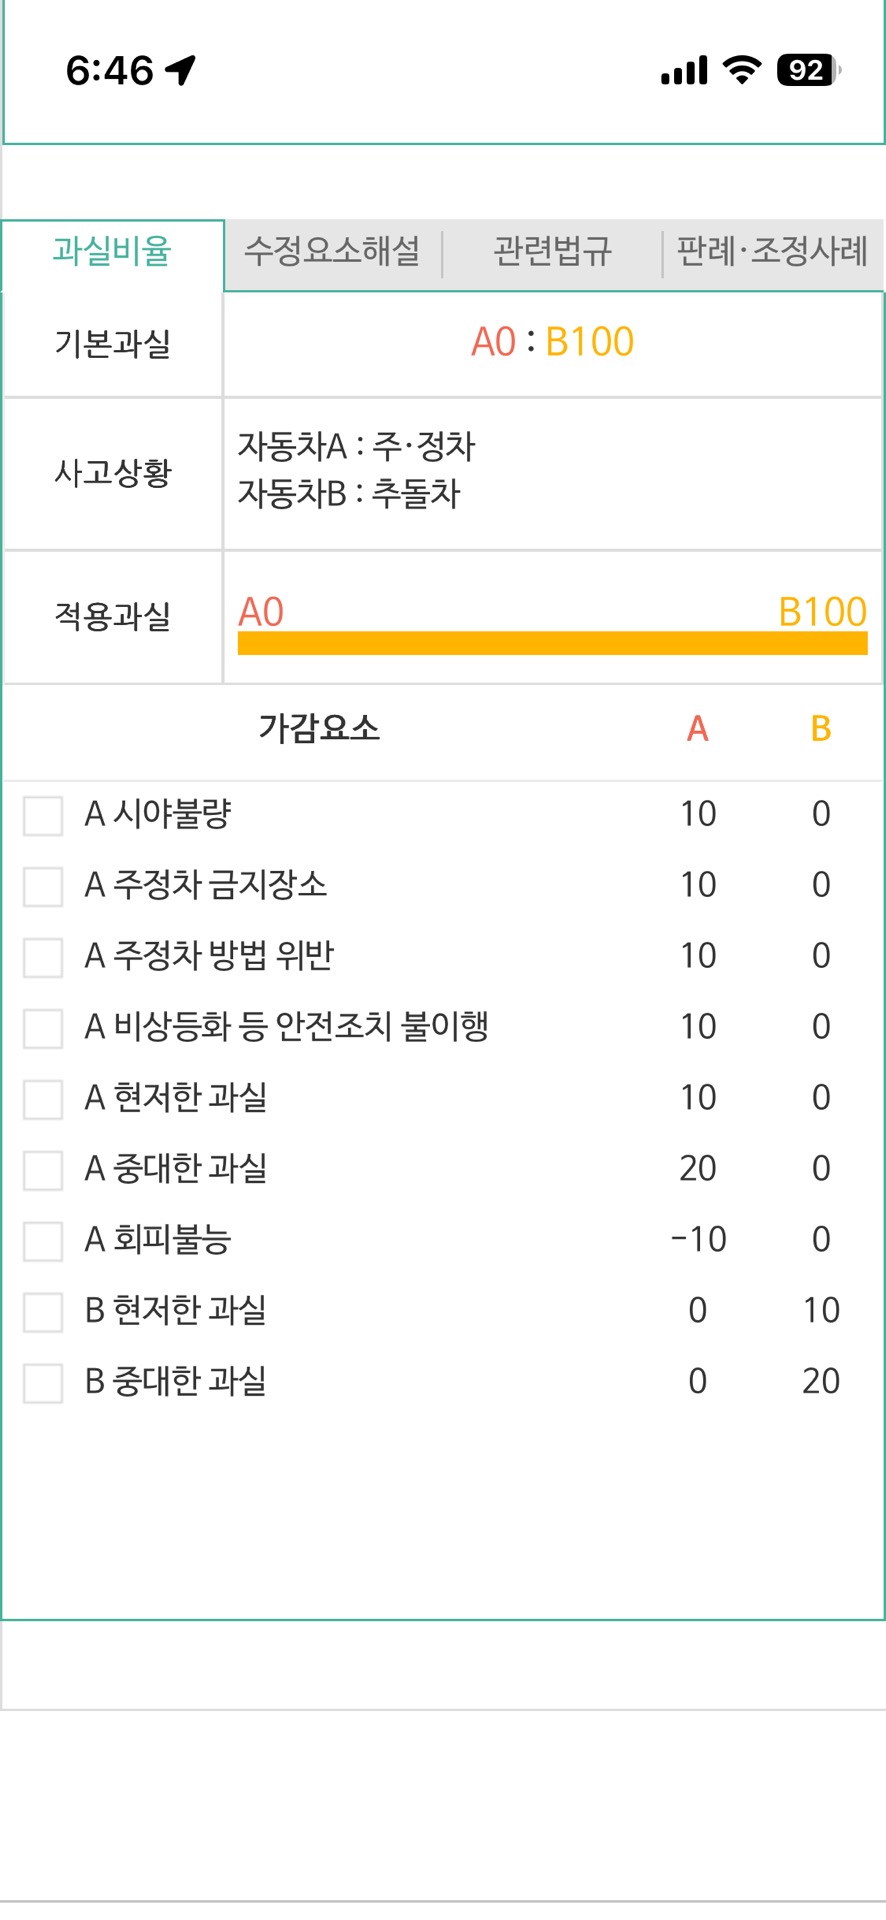The image size is (886, 1920).
Task: Tap the A0 : B100 기본과실 value
Action: (552, 342)
